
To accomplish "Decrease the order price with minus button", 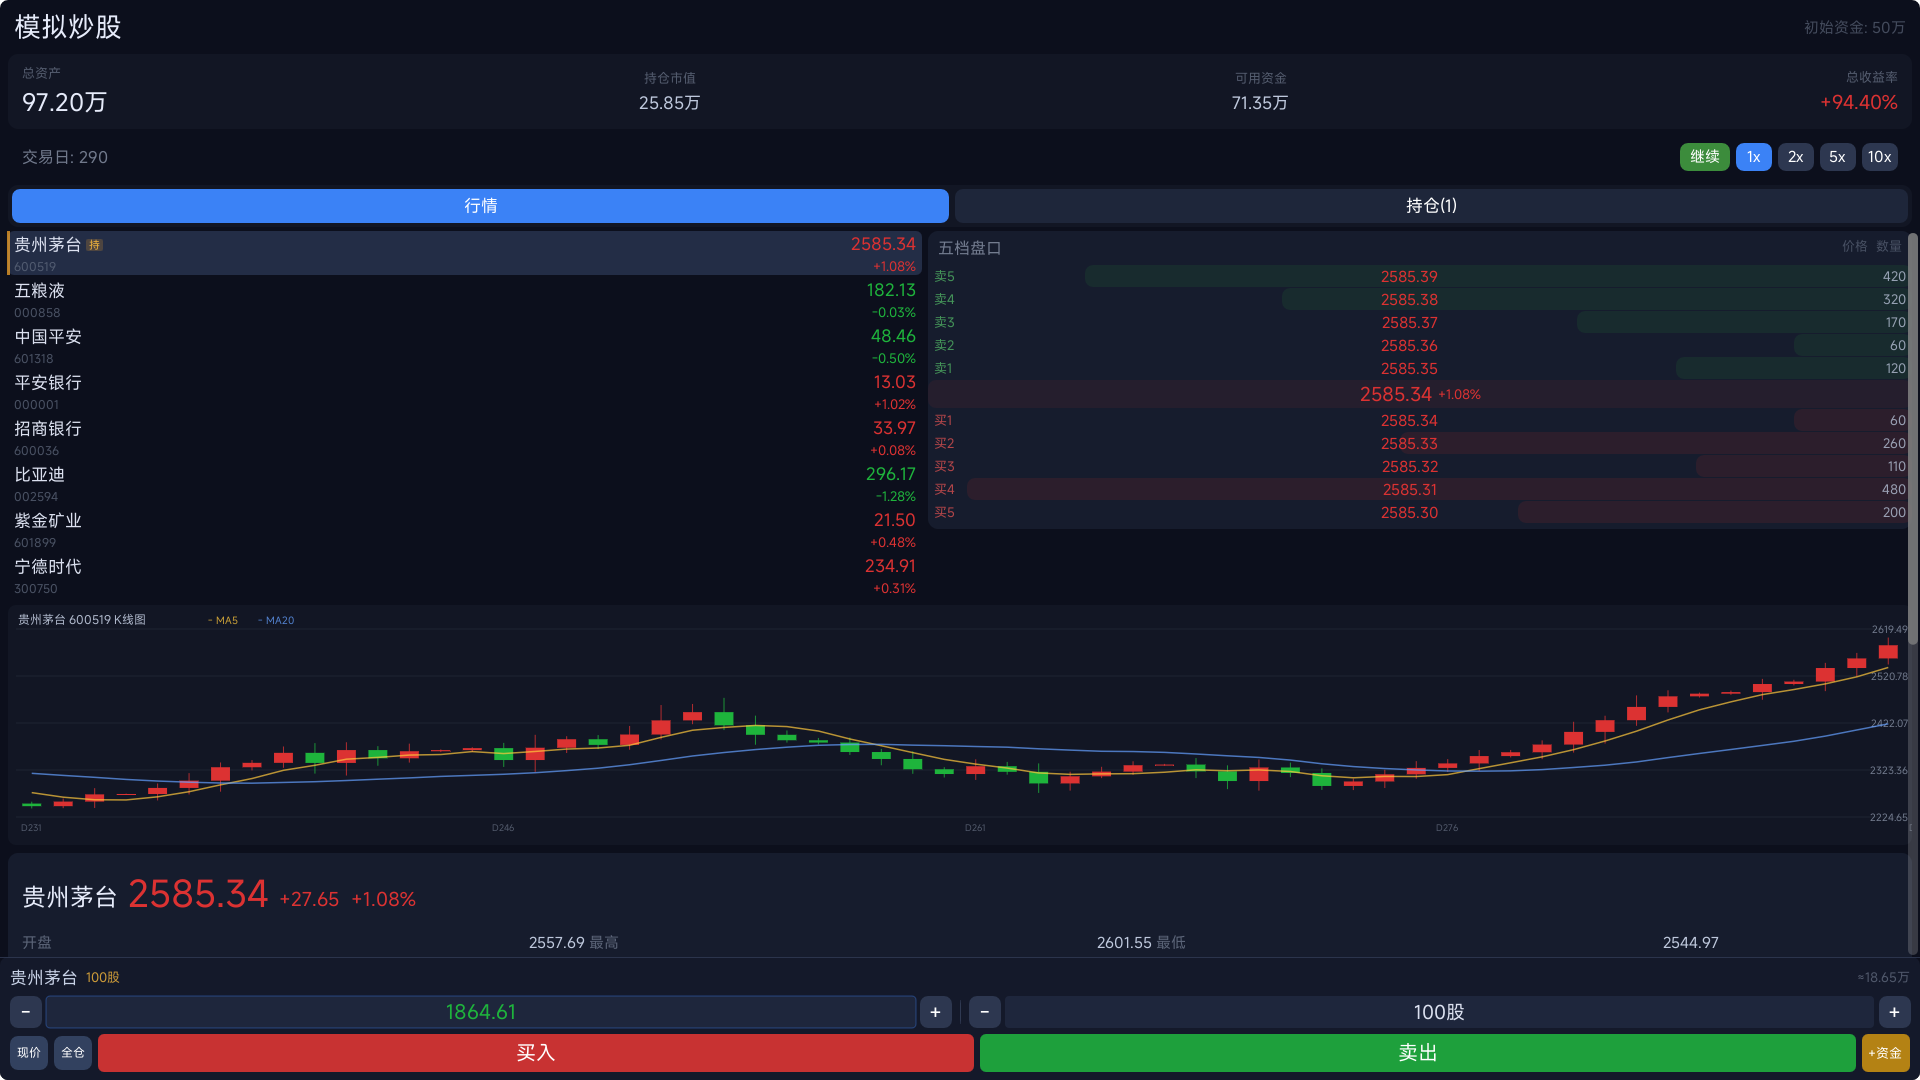I will click(26, 1012).
